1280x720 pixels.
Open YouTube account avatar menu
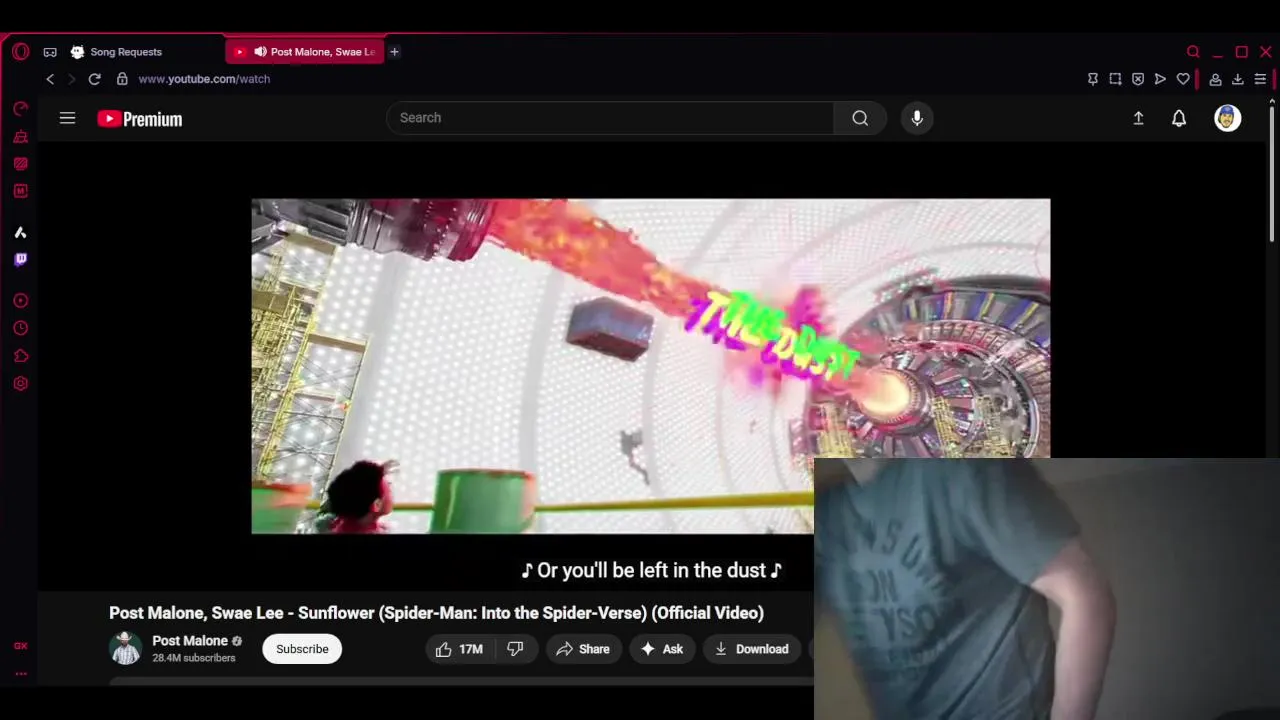(x=1228, y=118)
